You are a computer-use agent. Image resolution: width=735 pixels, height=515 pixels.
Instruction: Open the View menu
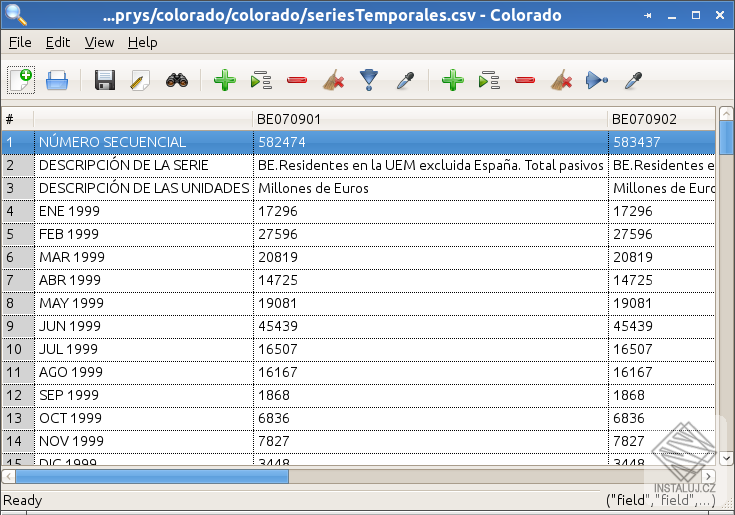coord(99,43)
